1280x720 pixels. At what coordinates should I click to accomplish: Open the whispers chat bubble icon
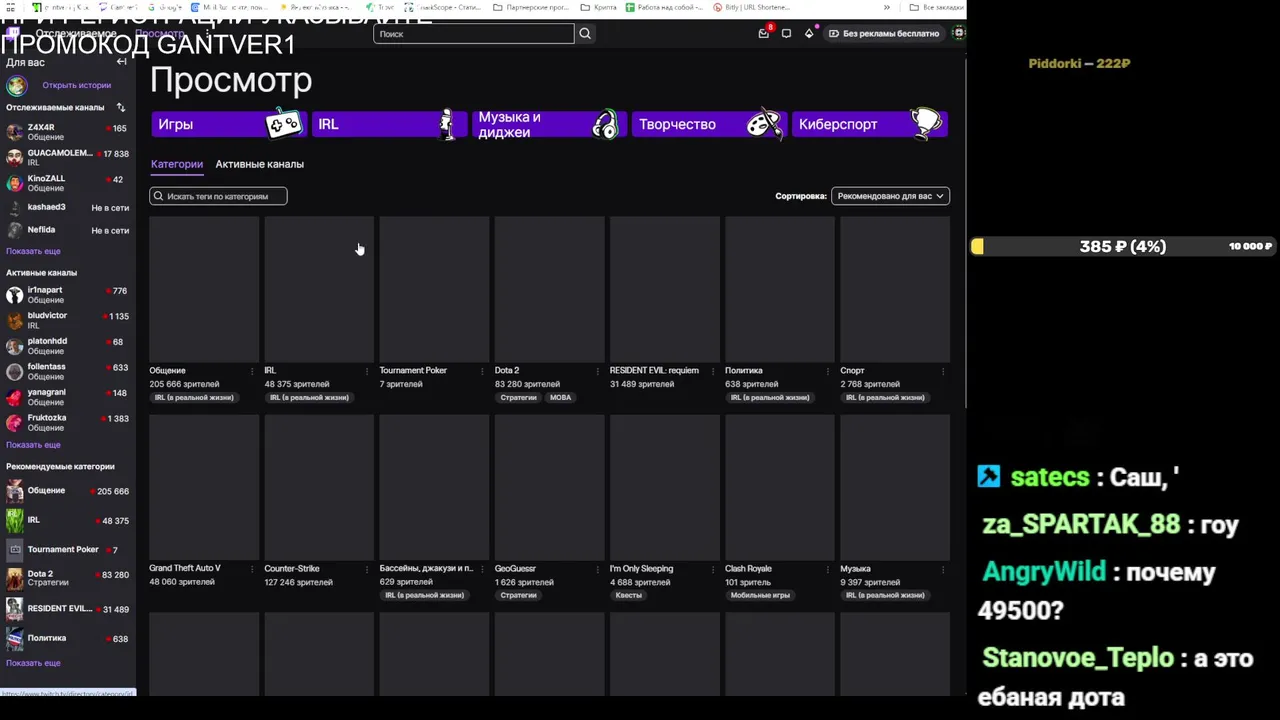[x=786, y=33]
